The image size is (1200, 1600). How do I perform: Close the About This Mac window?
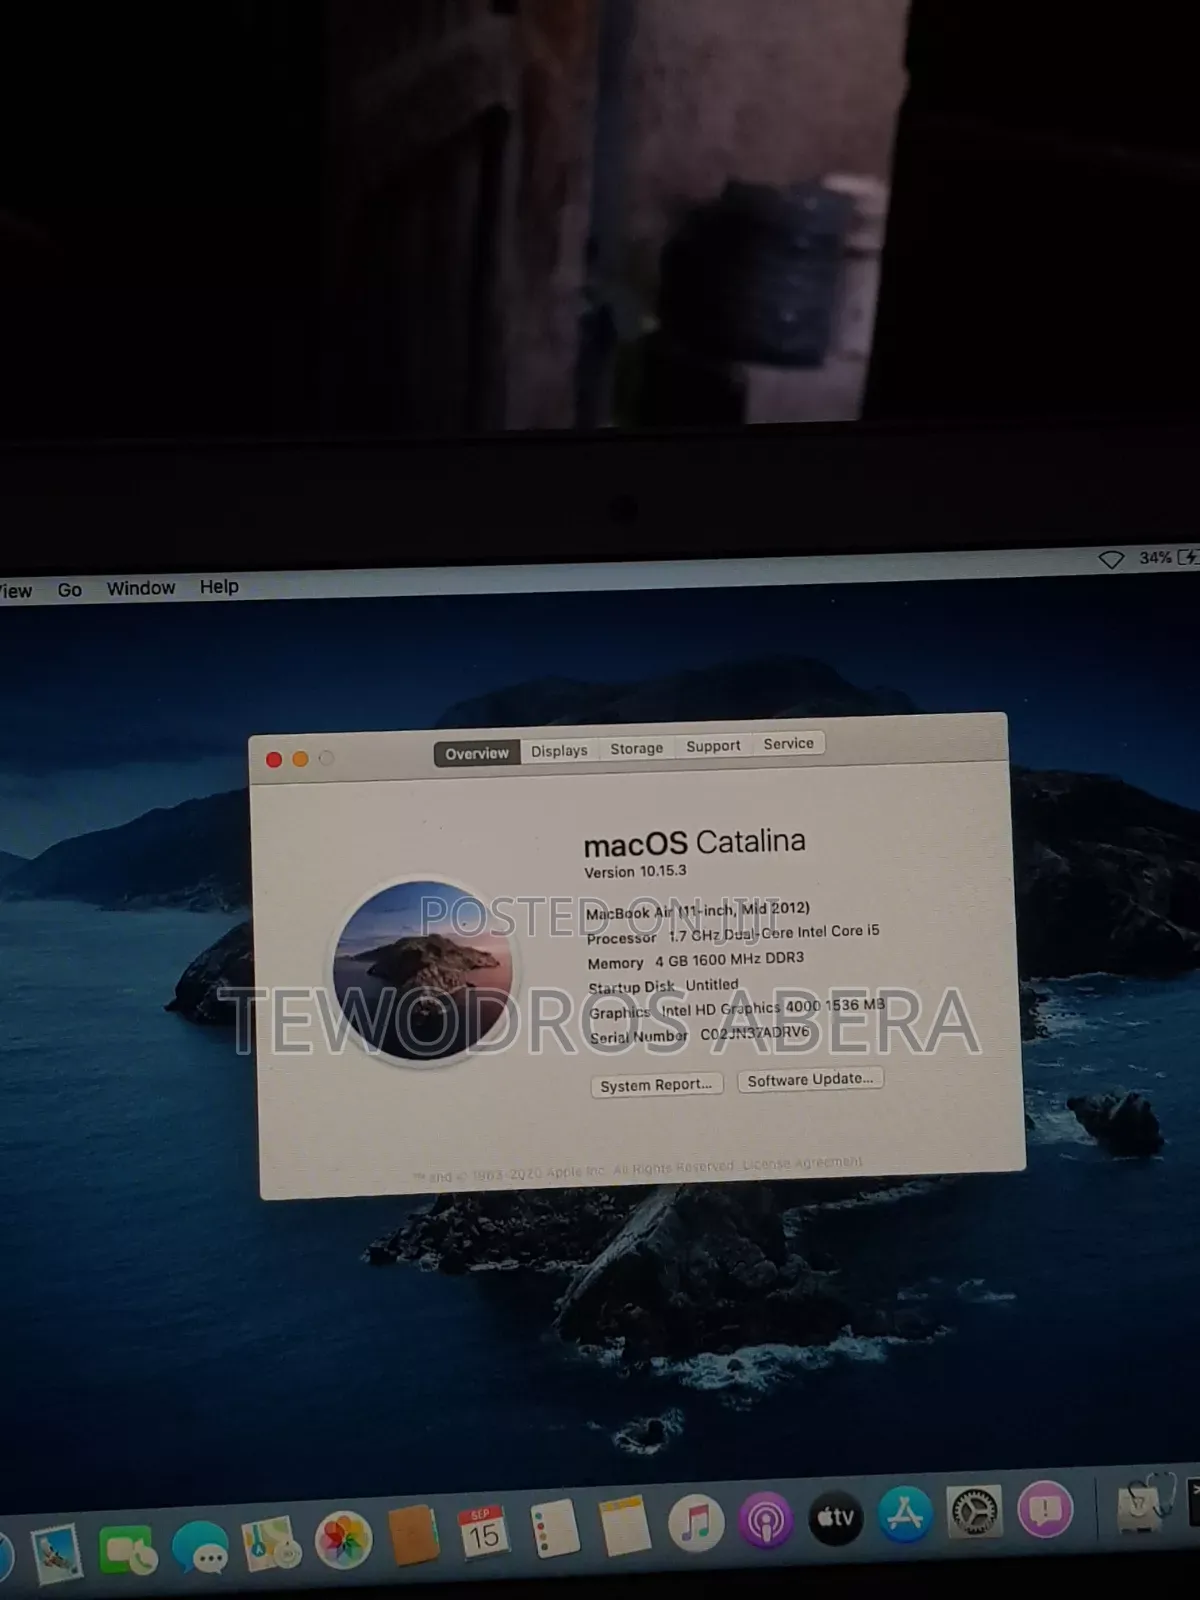click(x=274, y=760)
